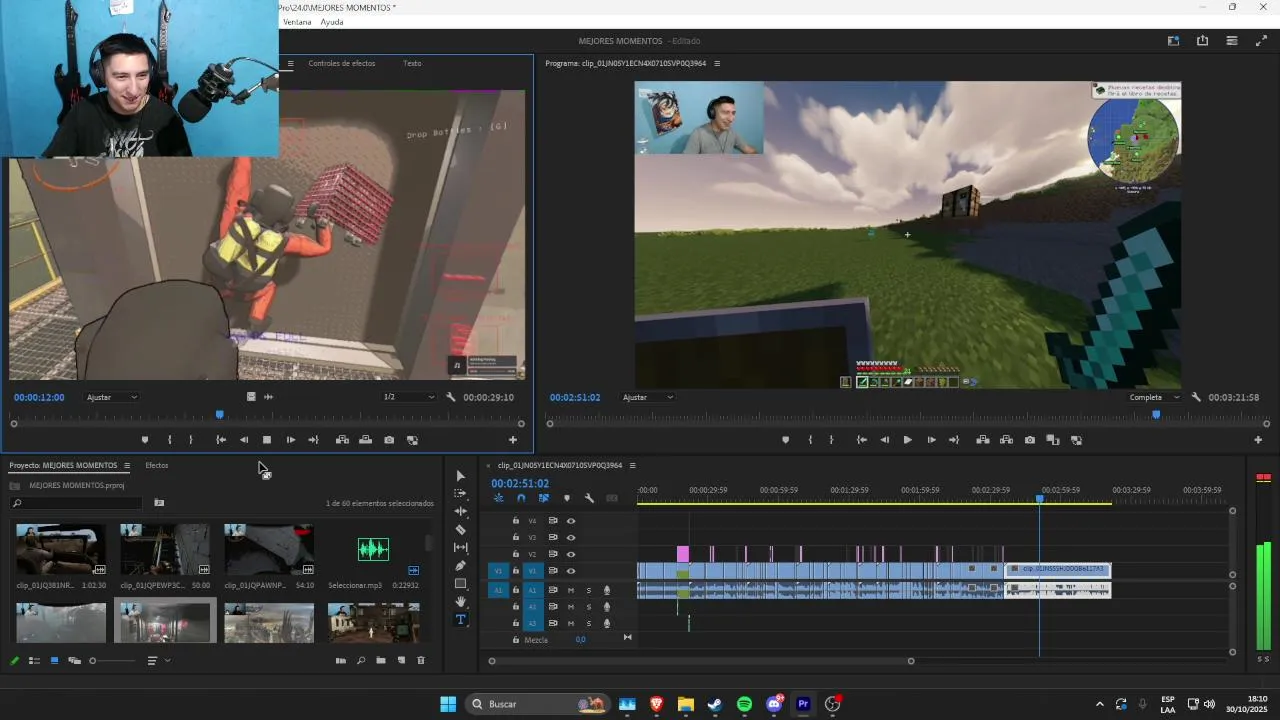Select Proyecto: MEJORES MOMENTOS tab

tap(63, 465)
